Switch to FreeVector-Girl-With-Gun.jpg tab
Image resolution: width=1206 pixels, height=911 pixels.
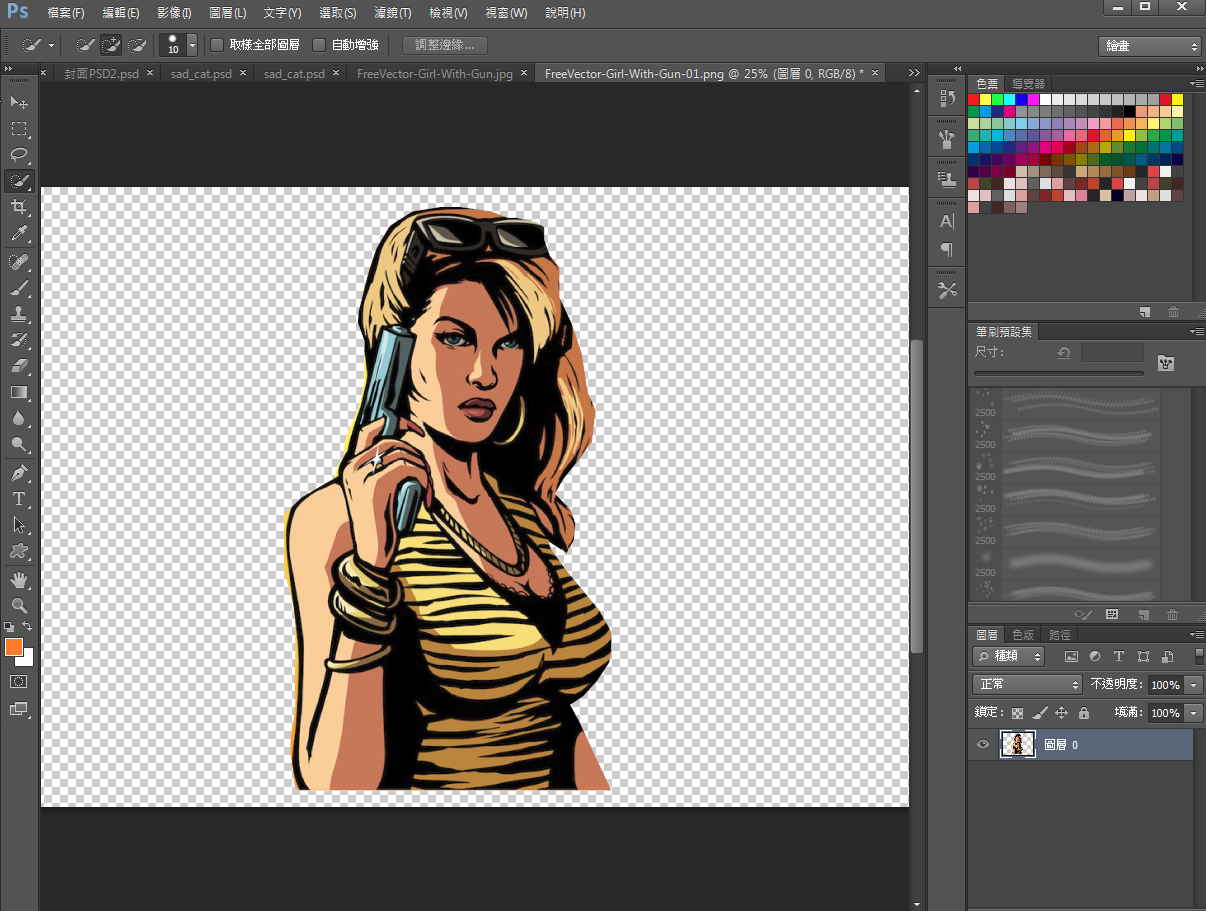[x=435, y=73]
